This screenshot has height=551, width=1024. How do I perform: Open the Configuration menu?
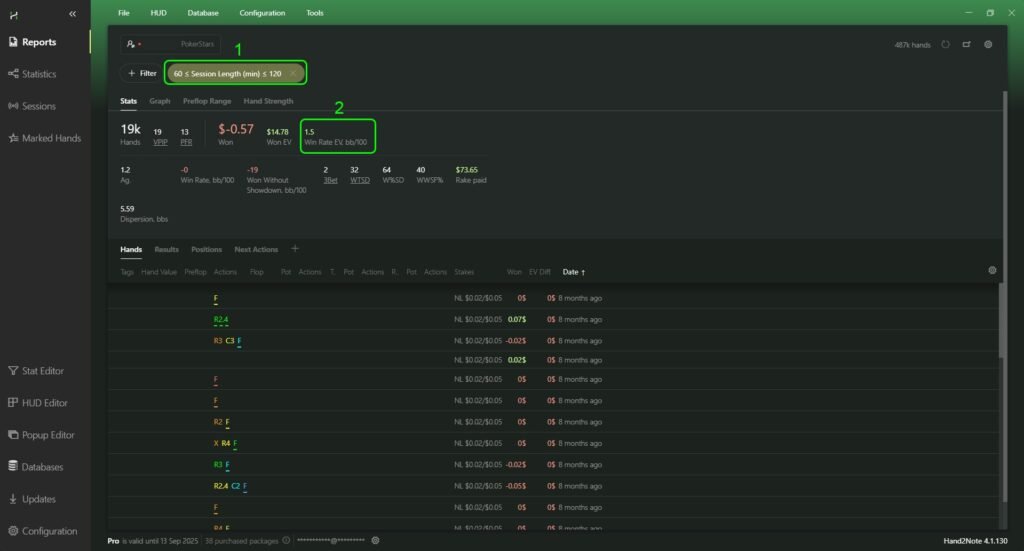262,13
